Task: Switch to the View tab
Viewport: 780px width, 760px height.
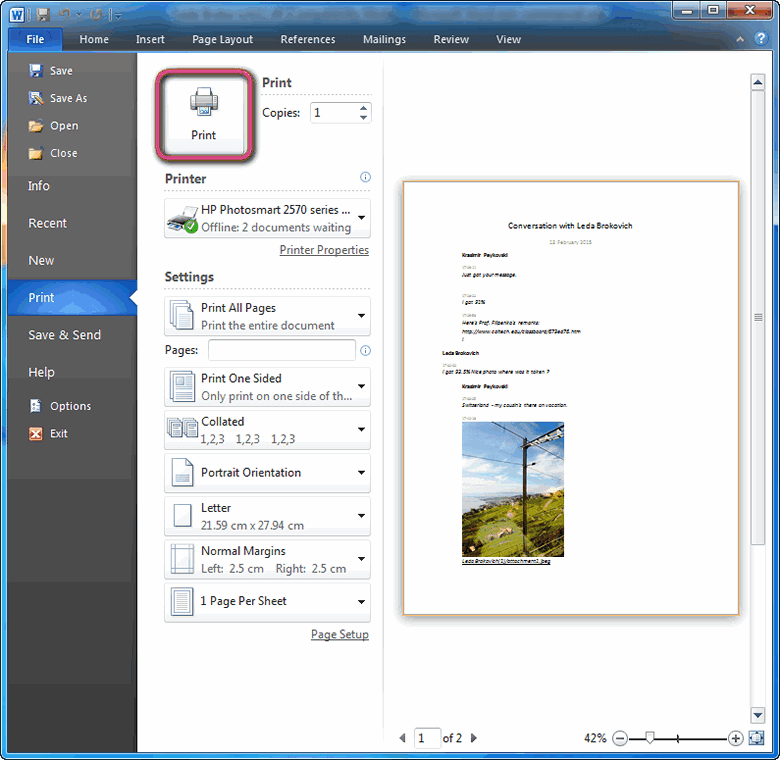Action: tap(508, 39)
